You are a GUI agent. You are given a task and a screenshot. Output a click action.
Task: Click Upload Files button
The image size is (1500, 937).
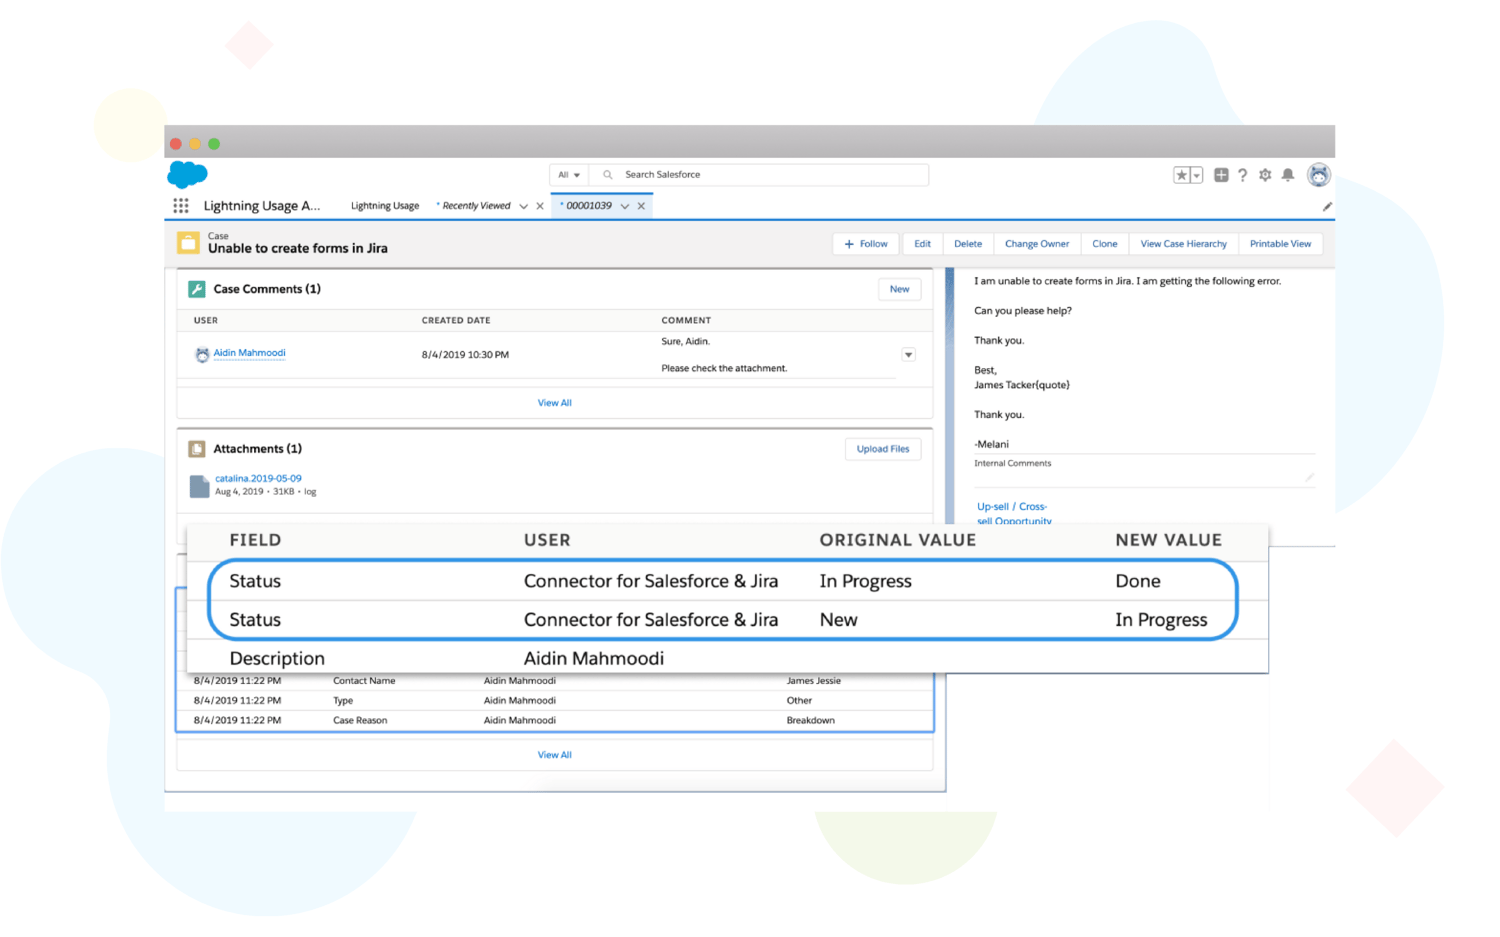[883, 449]
